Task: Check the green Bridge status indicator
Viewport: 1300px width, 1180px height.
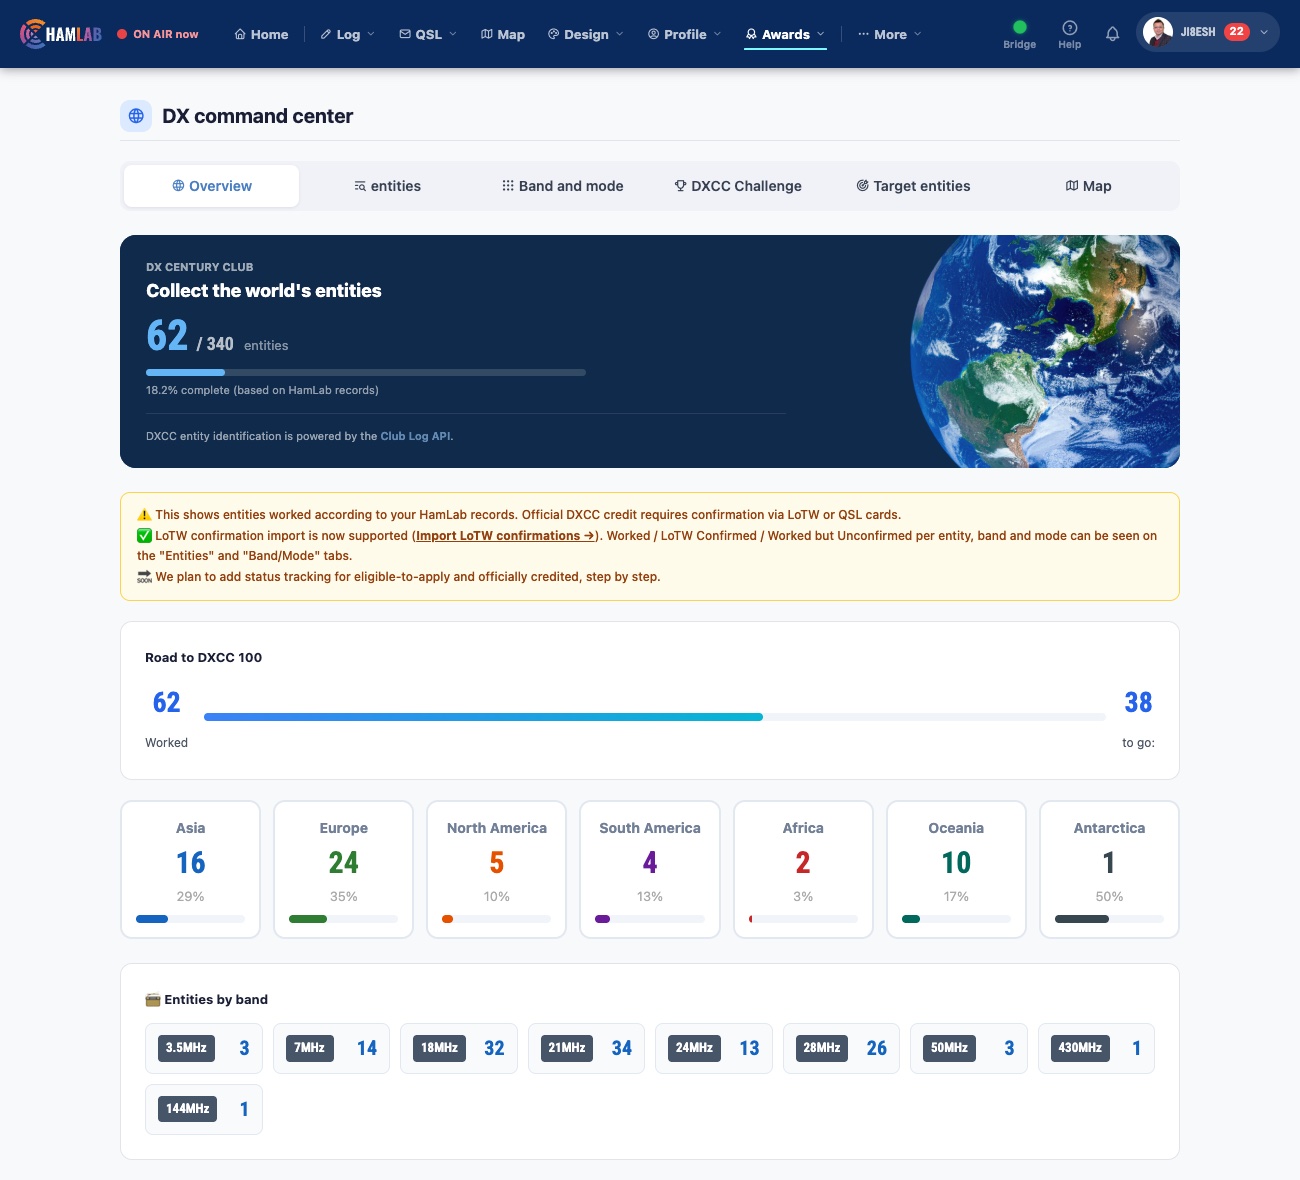Action: click(1019, 27)
